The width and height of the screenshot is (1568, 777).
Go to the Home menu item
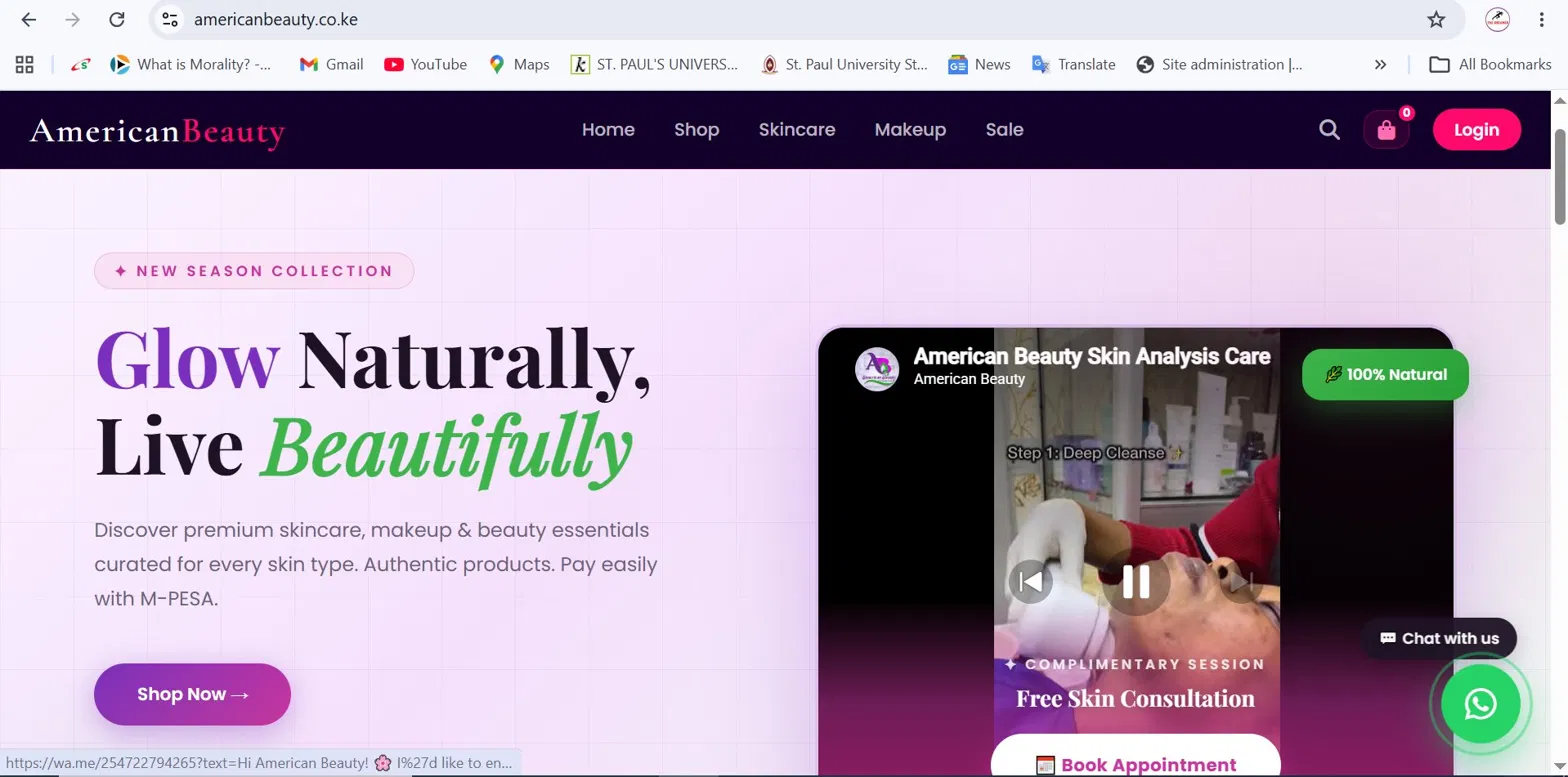click(608, 130)
